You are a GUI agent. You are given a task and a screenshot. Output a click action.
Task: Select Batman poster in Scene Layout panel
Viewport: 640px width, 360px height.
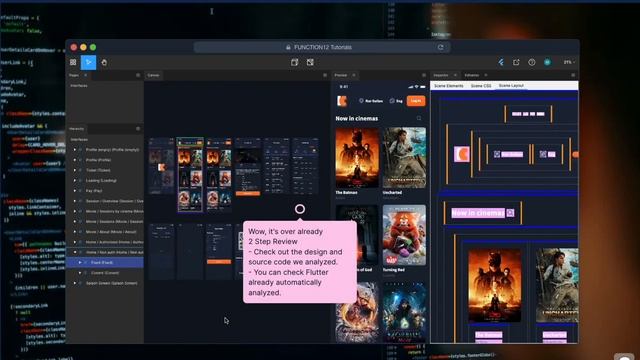point(494,285)
